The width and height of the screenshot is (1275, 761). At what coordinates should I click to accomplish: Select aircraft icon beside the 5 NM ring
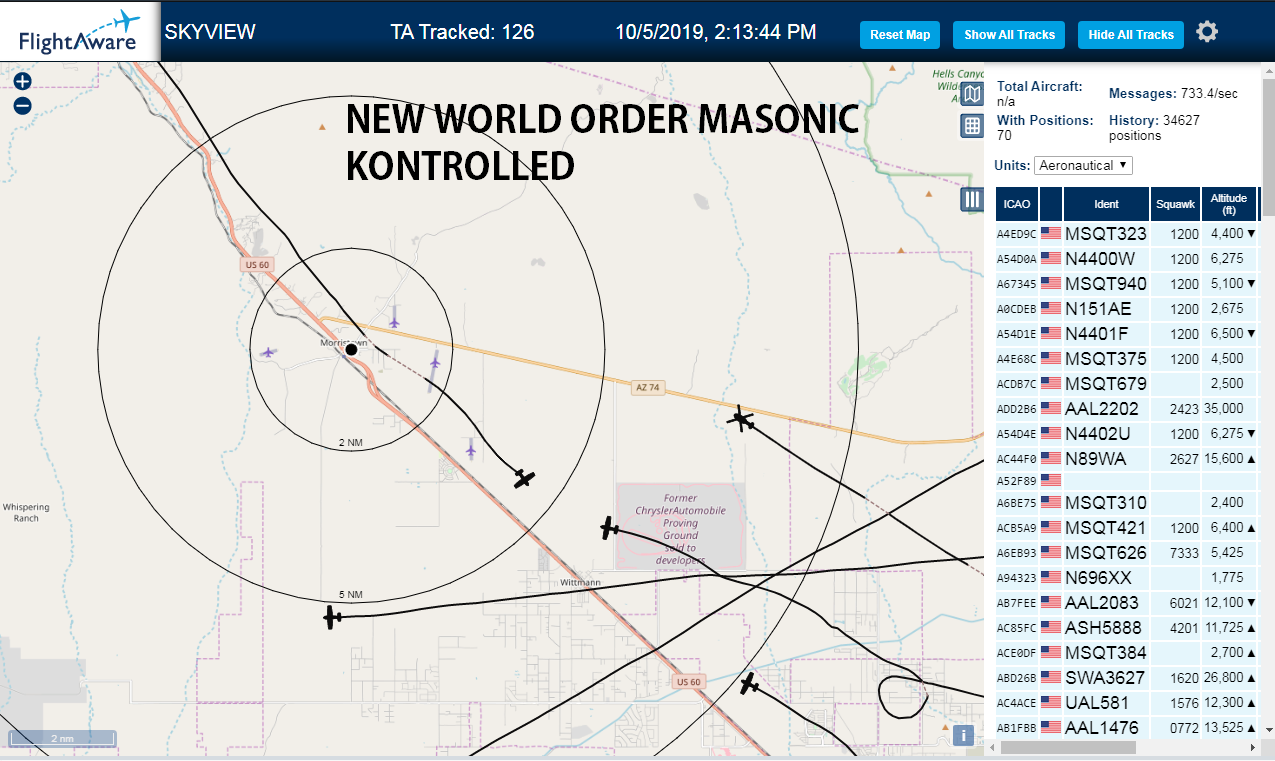(x=333, y=617)
